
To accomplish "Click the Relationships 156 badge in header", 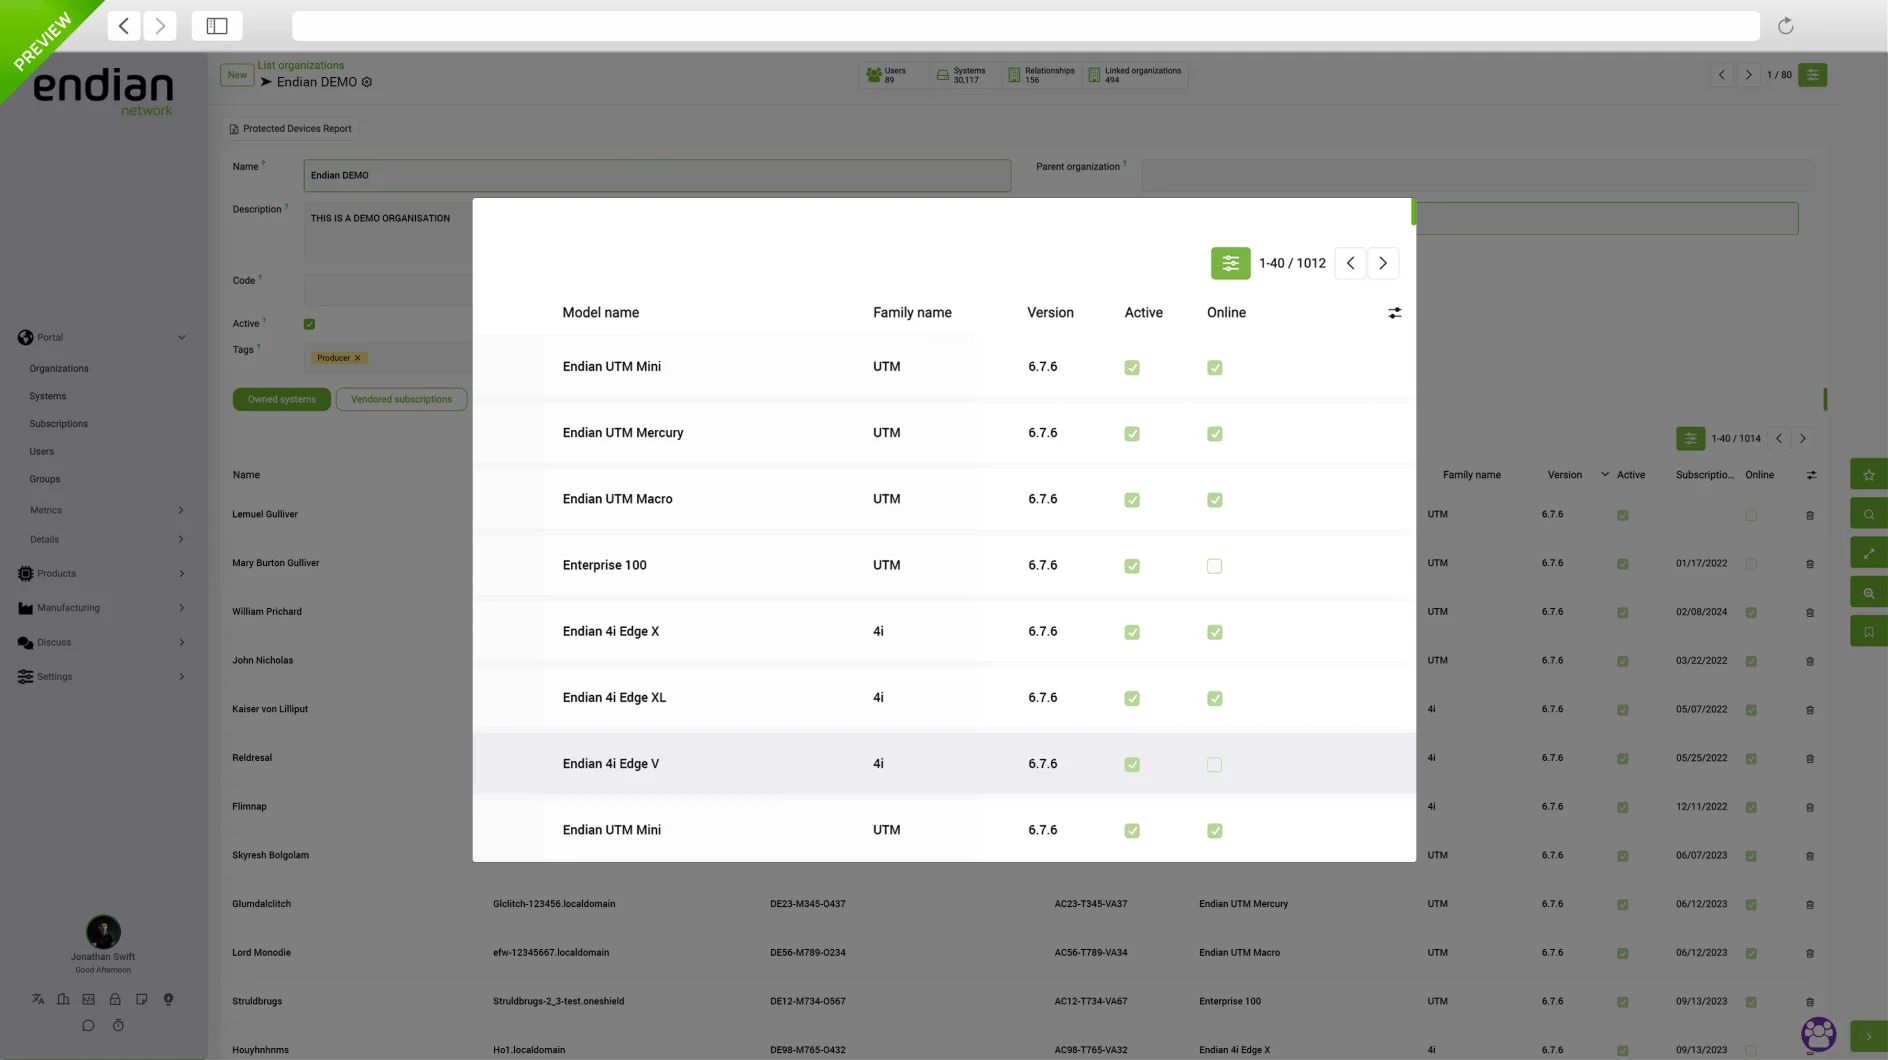I will point(1042,74).
